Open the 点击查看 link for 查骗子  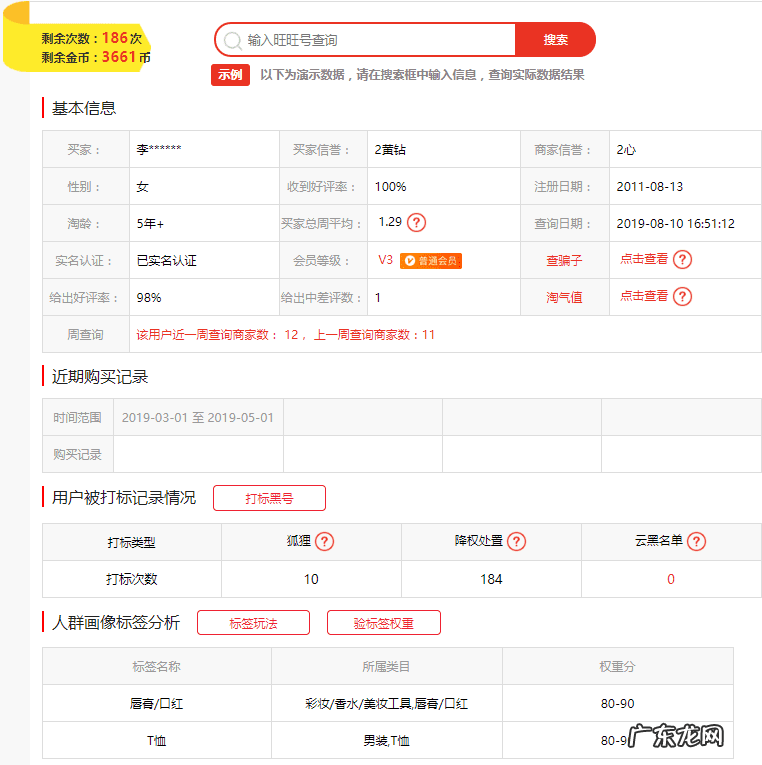[x=643, y=259]
